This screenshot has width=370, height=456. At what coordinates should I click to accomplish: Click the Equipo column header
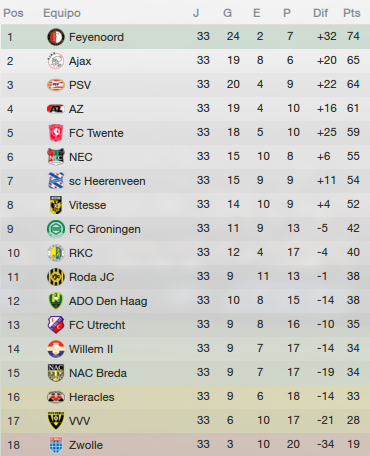click(62, 13)
